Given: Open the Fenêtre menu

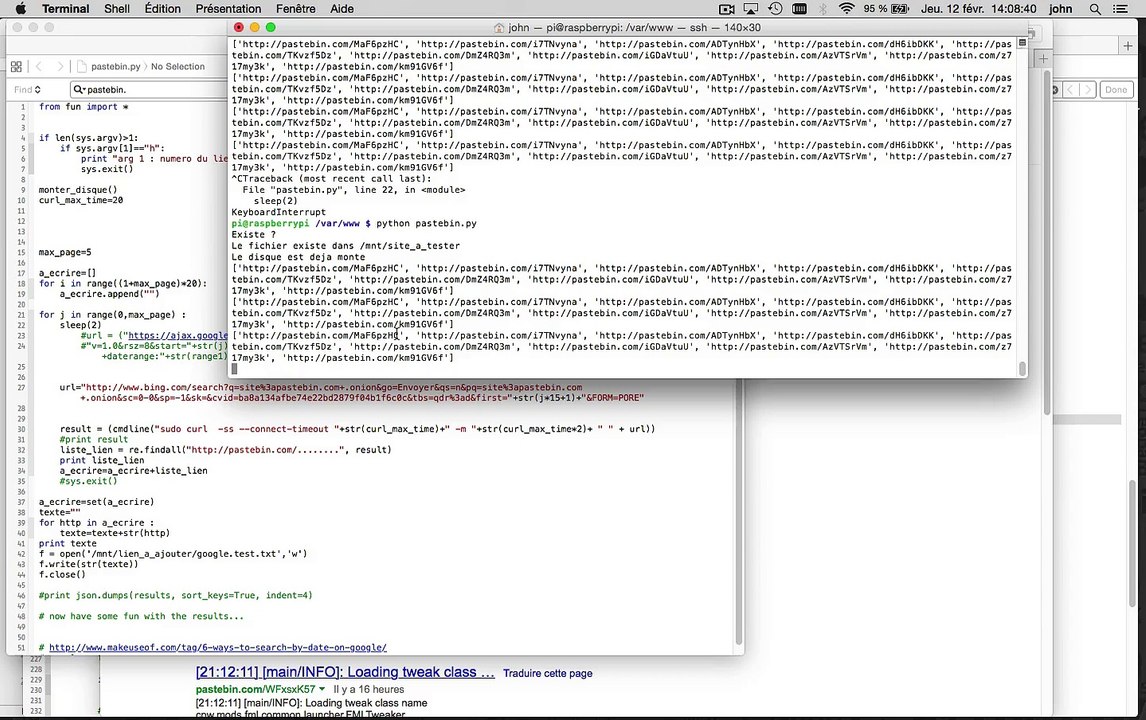Looking at the screenshot, I should click(295, 9).
